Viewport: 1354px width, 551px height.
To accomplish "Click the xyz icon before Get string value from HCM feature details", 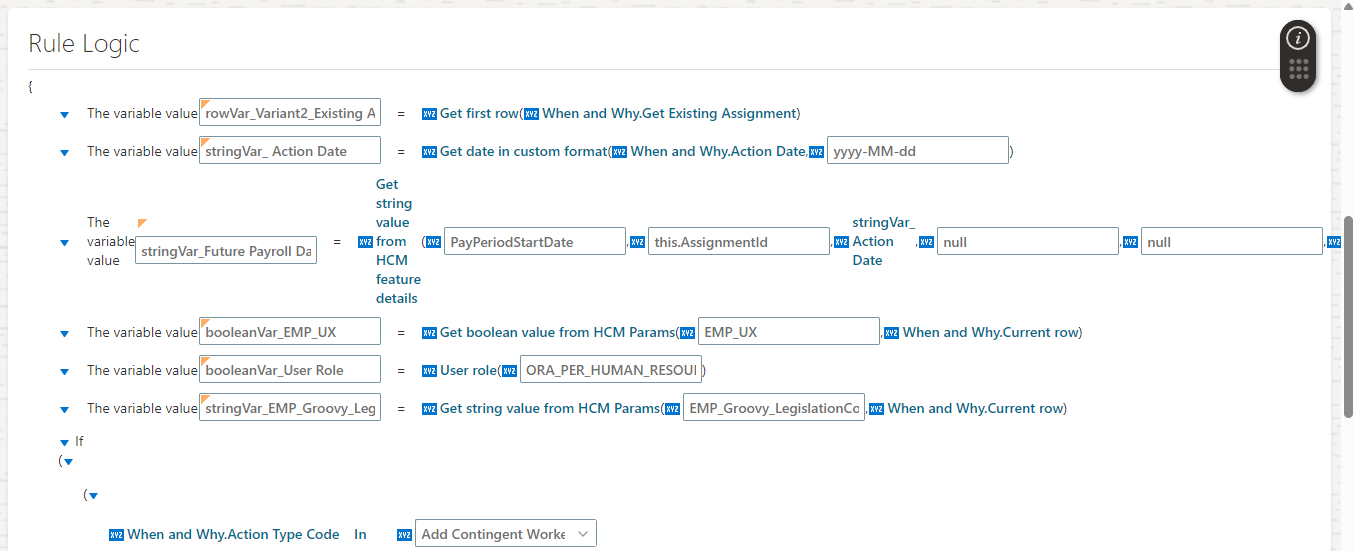I will pyautogui.click(x=365, y=242).
